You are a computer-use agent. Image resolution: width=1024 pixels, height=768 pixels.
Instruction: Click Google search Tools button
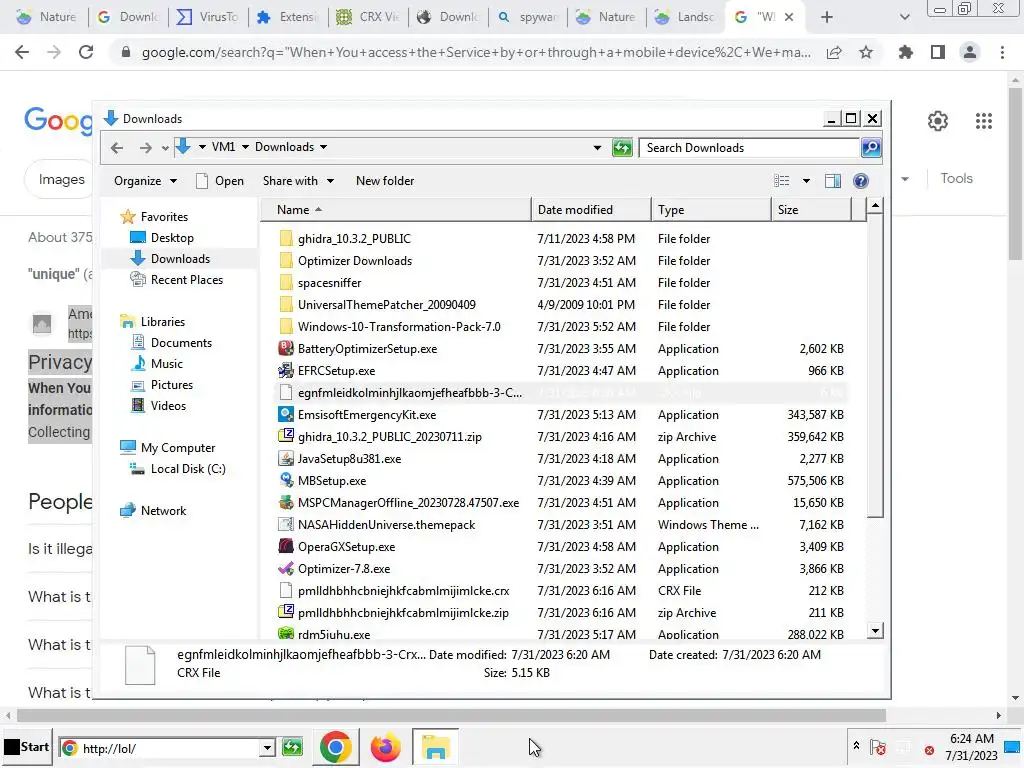pyautogui.click(x=956, y=178)
